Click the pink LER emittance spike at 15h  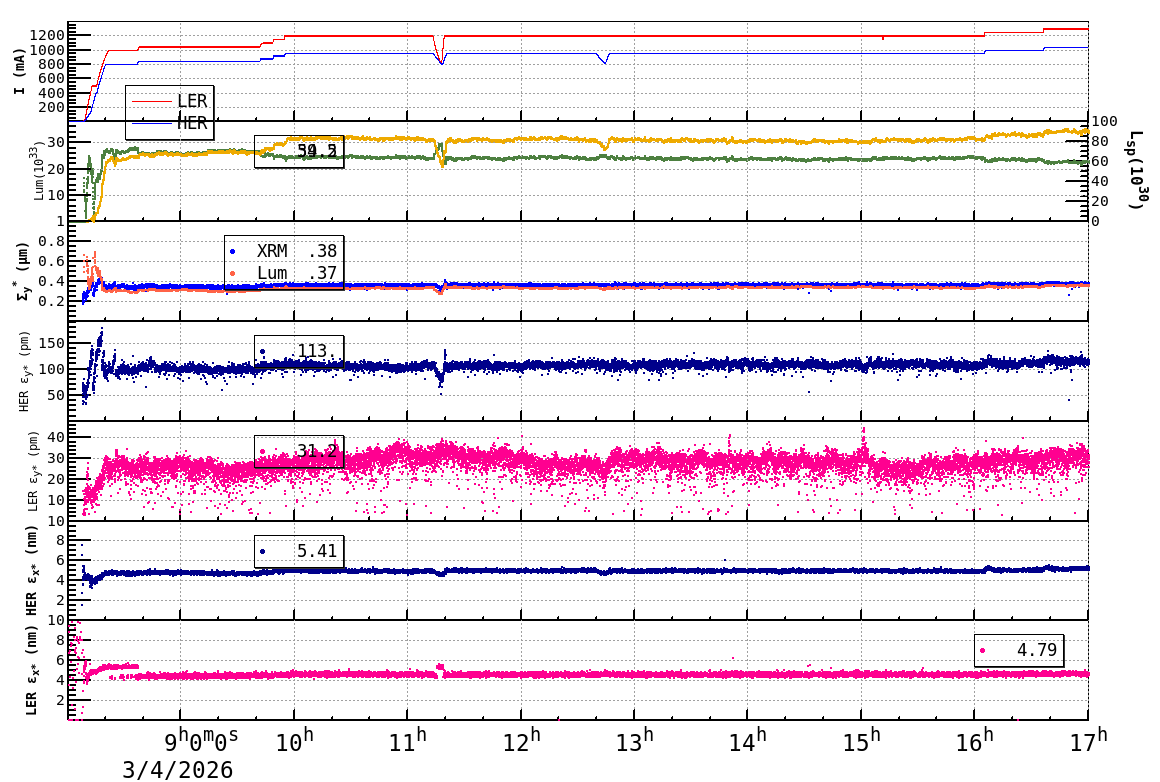click(863, 433)
